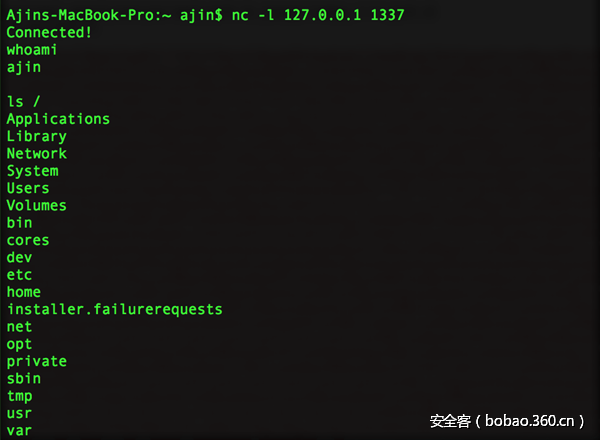Click the ajin username output line

pyautogui.click(x=24, y=67)
